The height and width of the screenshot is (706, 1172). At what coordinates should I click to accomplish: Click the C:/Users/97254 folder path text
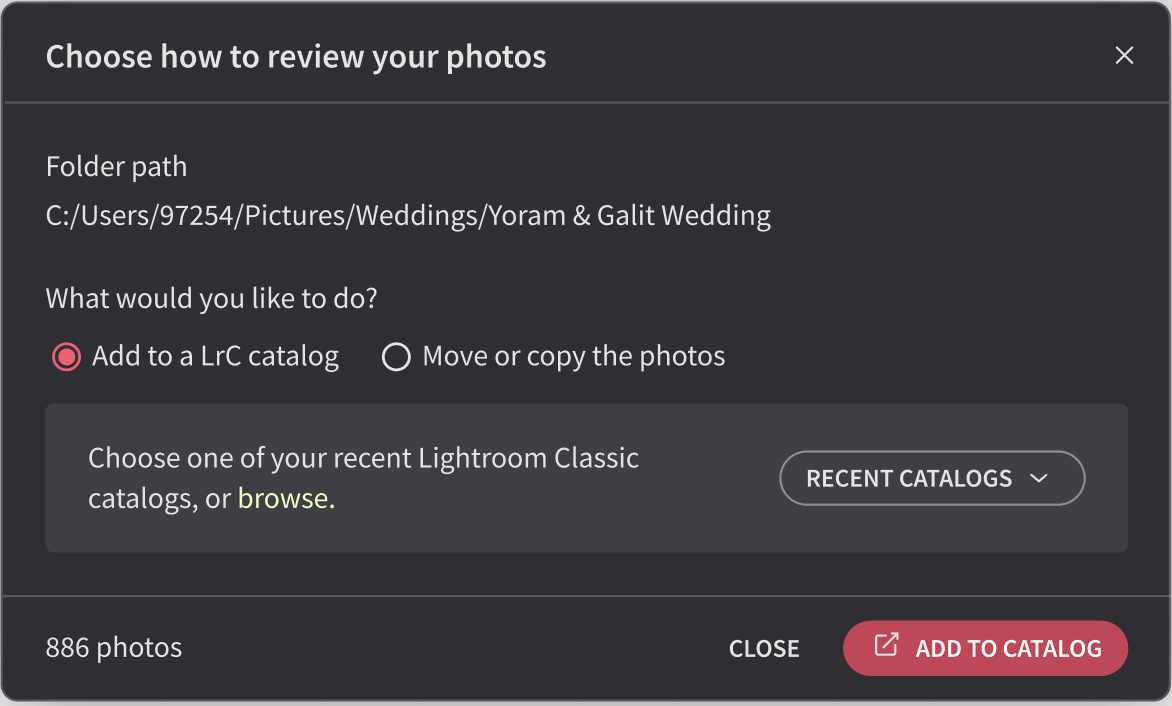coord(408,216)
